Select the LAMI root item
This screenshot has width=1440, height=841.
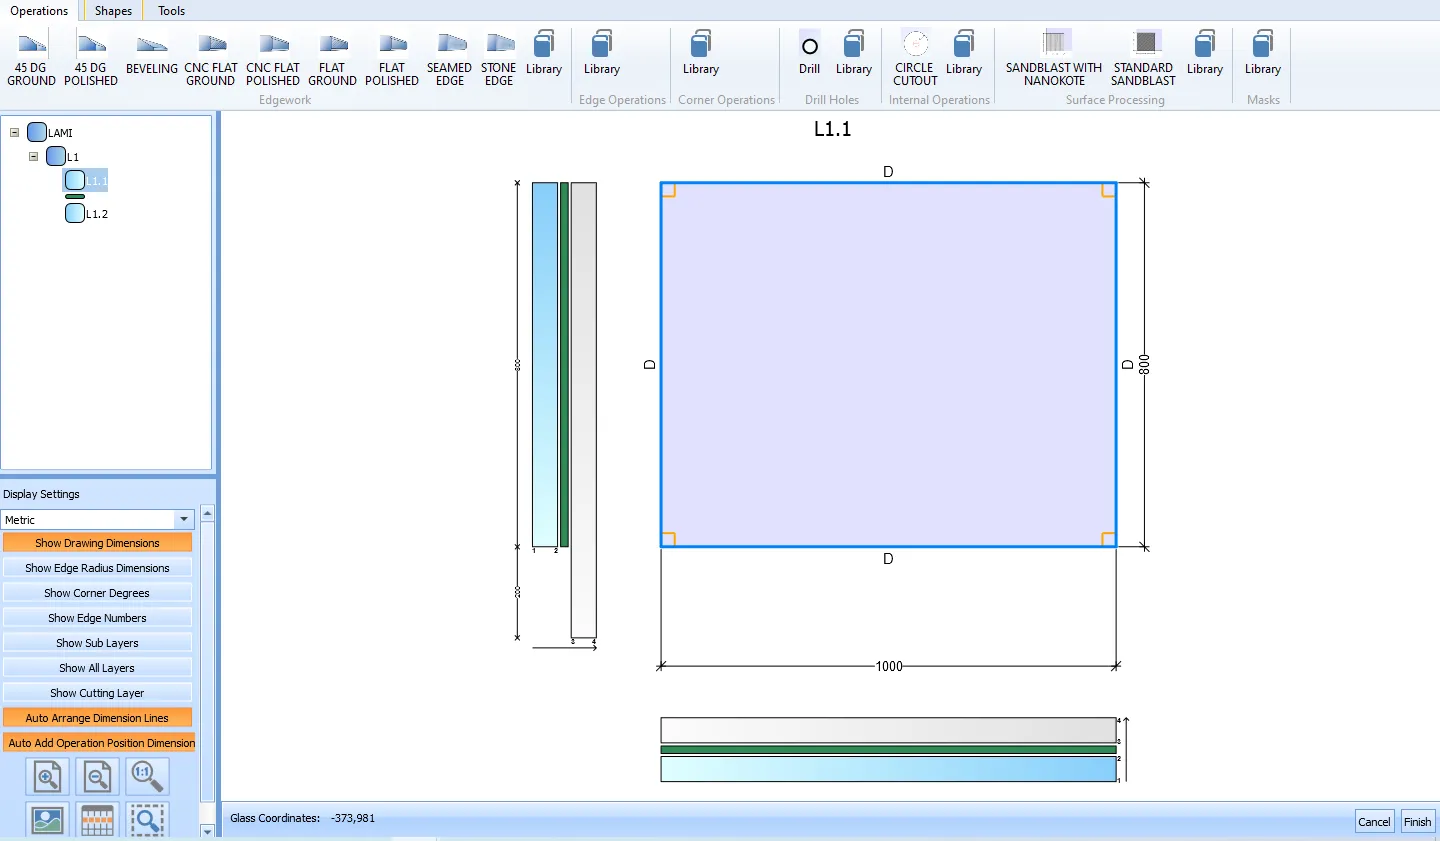click(x=50, y=132)
